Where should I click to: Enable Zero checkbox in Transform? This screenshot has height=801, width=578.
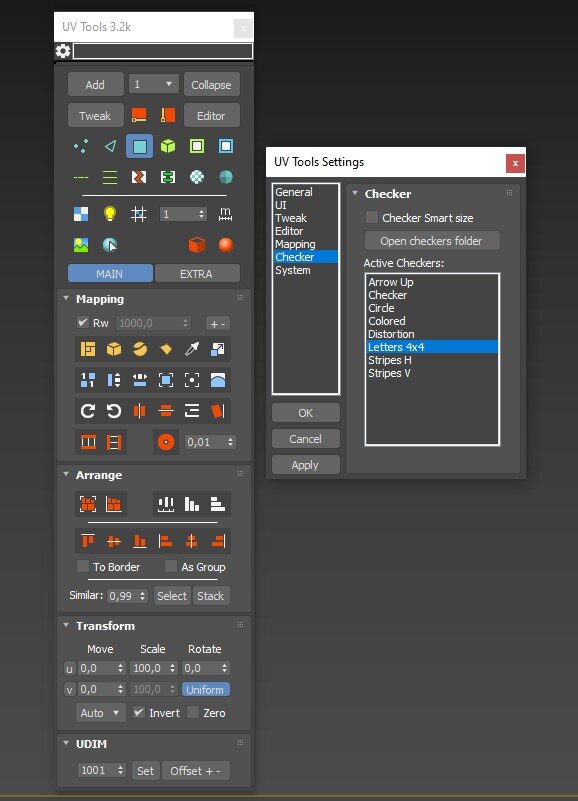click(x=193, y=712)
